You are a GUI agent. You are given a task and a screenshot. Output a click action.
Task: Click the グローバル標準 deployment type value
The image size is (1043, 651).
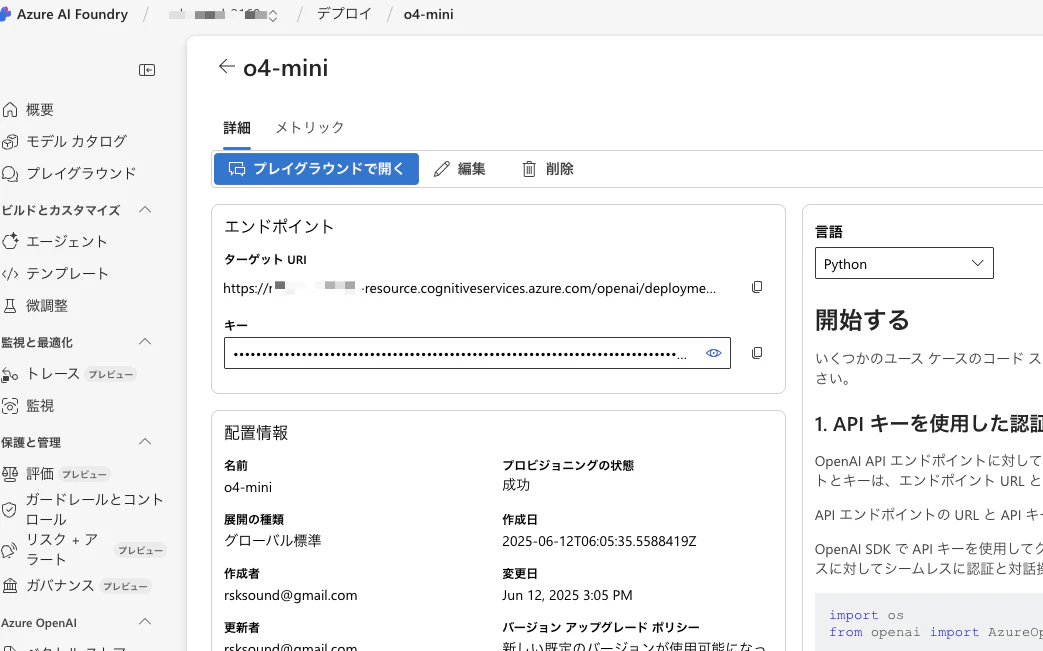(x=273, y=541)
